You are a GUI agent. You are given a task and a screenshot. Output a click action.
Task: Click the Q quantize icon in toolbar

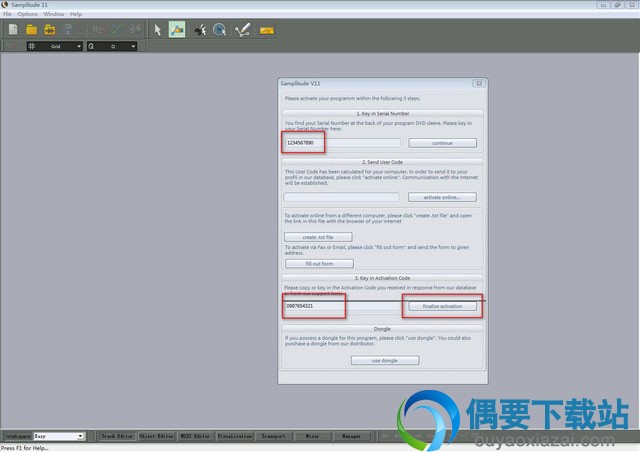pyautogui.click(x=91, y=46)
